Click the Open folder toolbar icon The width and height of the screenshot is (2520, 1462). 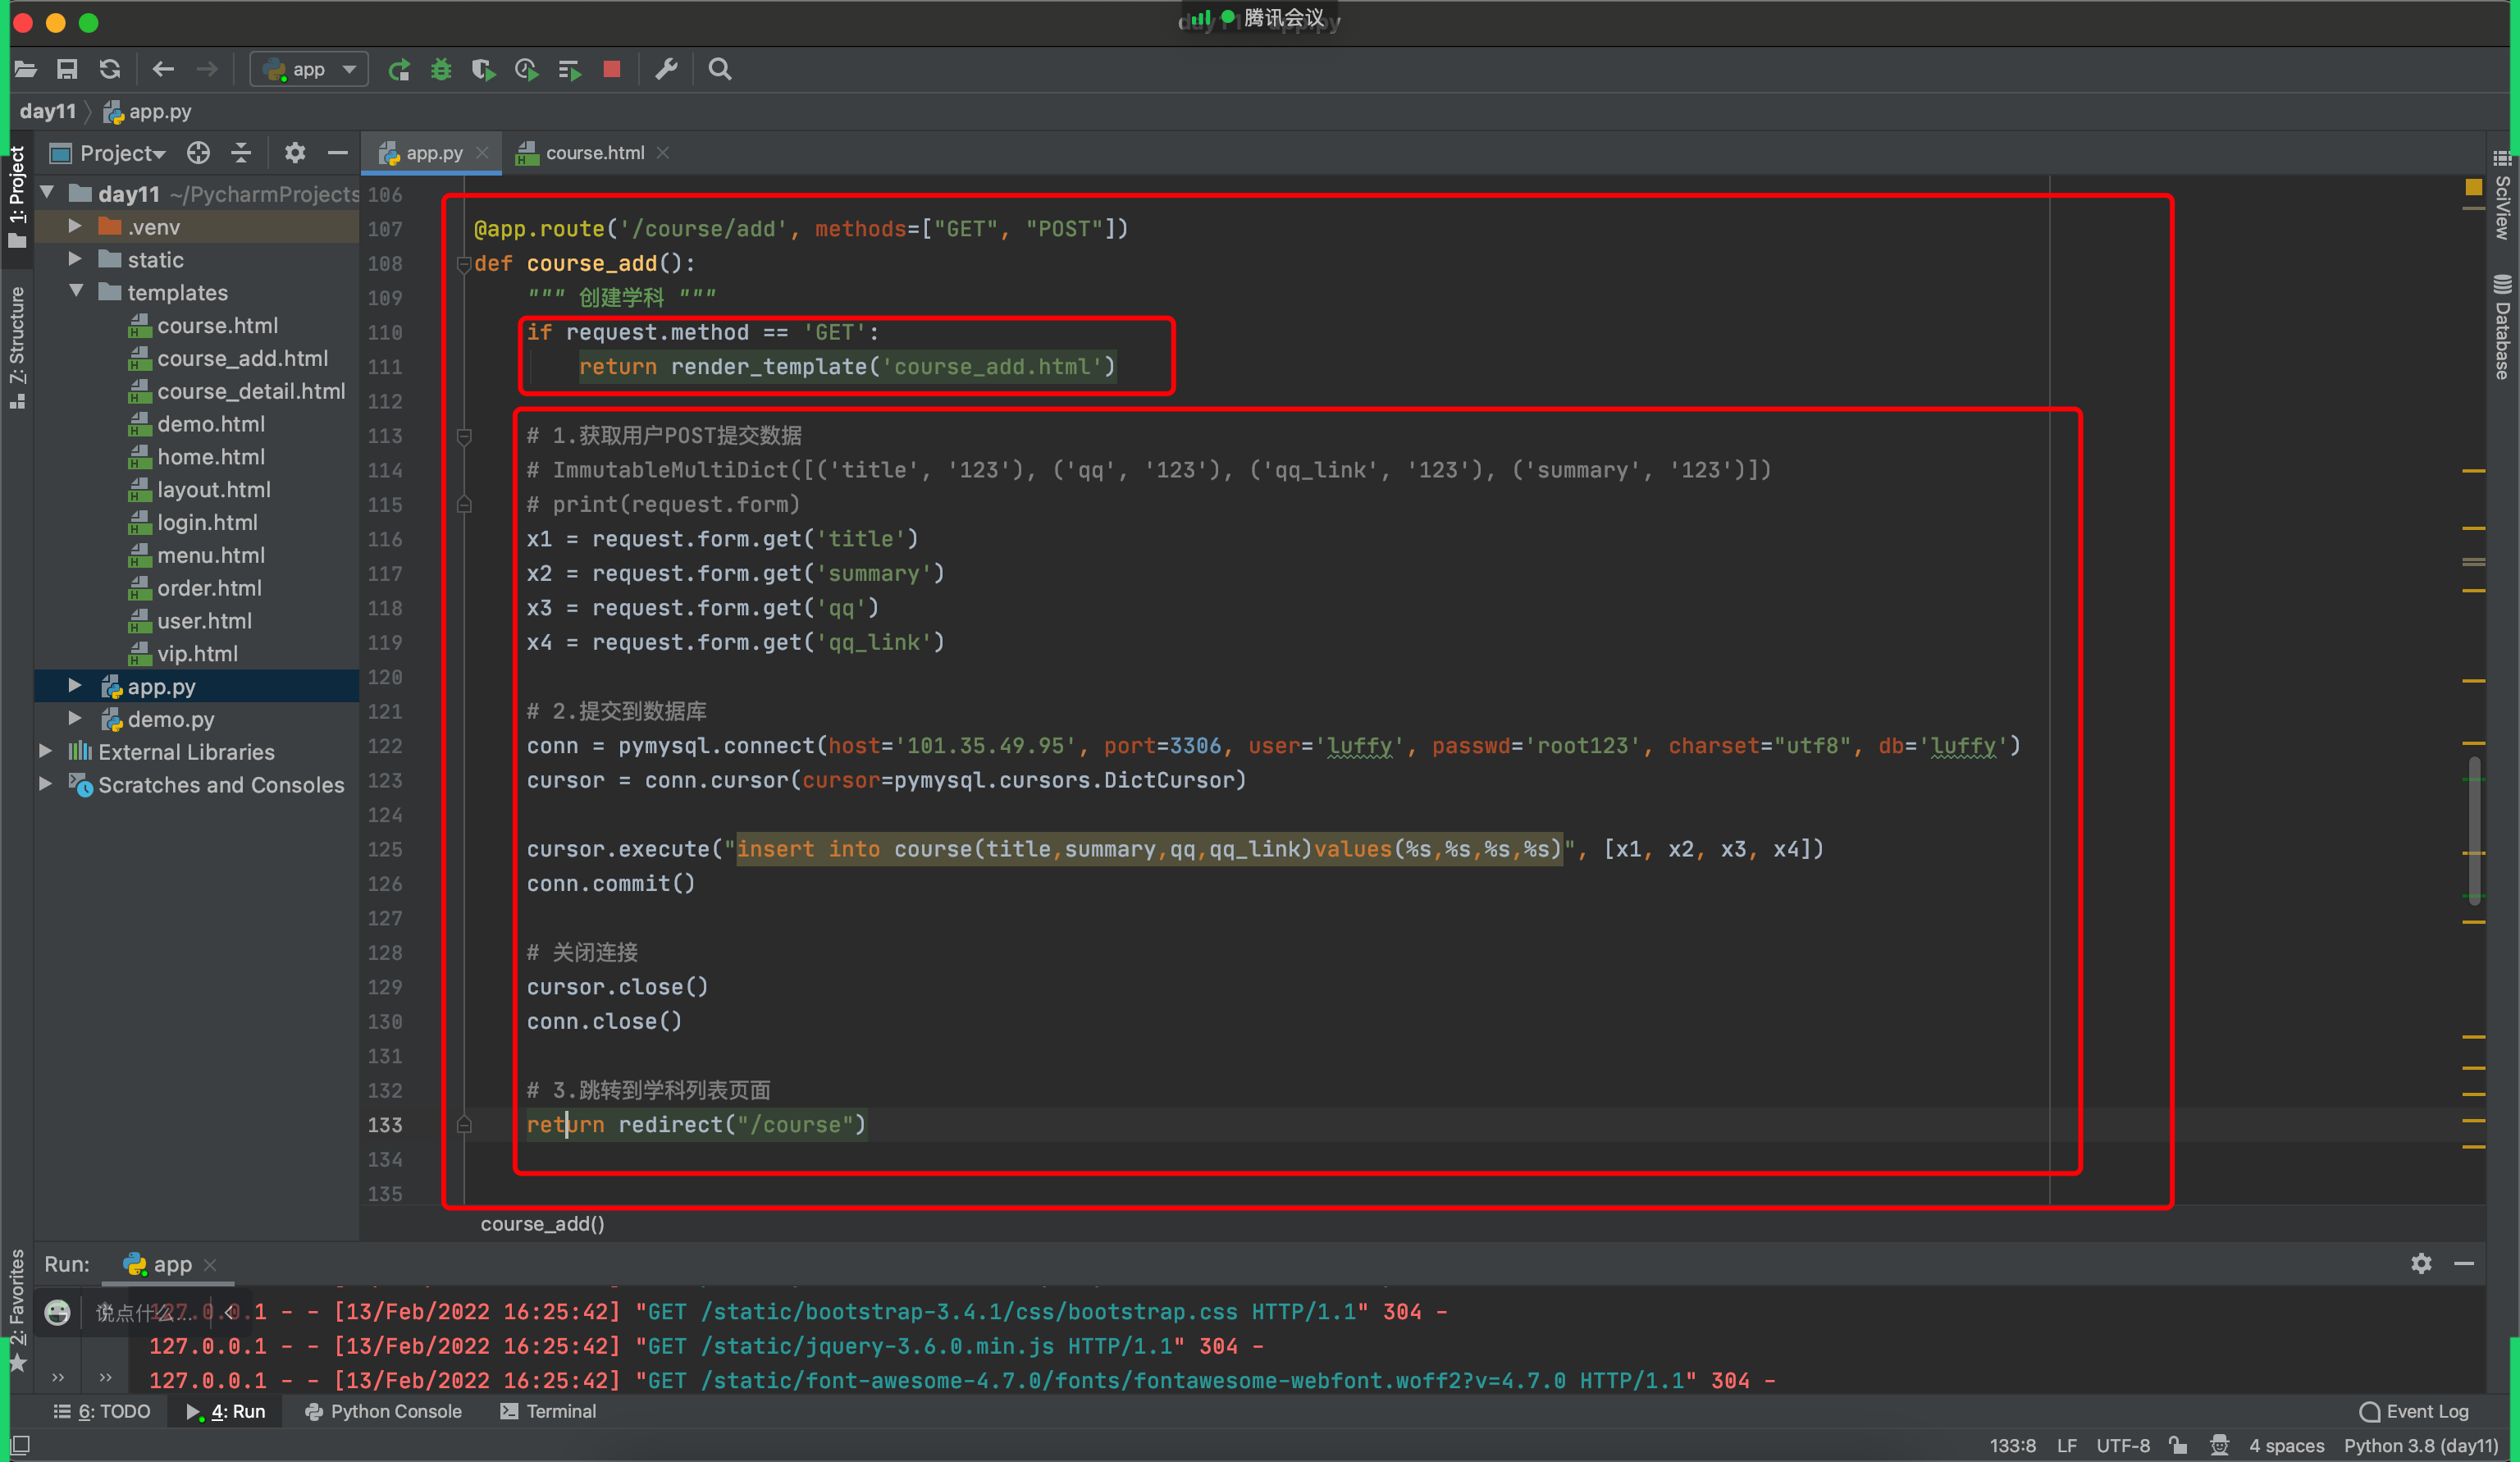(x=26, y=69)
